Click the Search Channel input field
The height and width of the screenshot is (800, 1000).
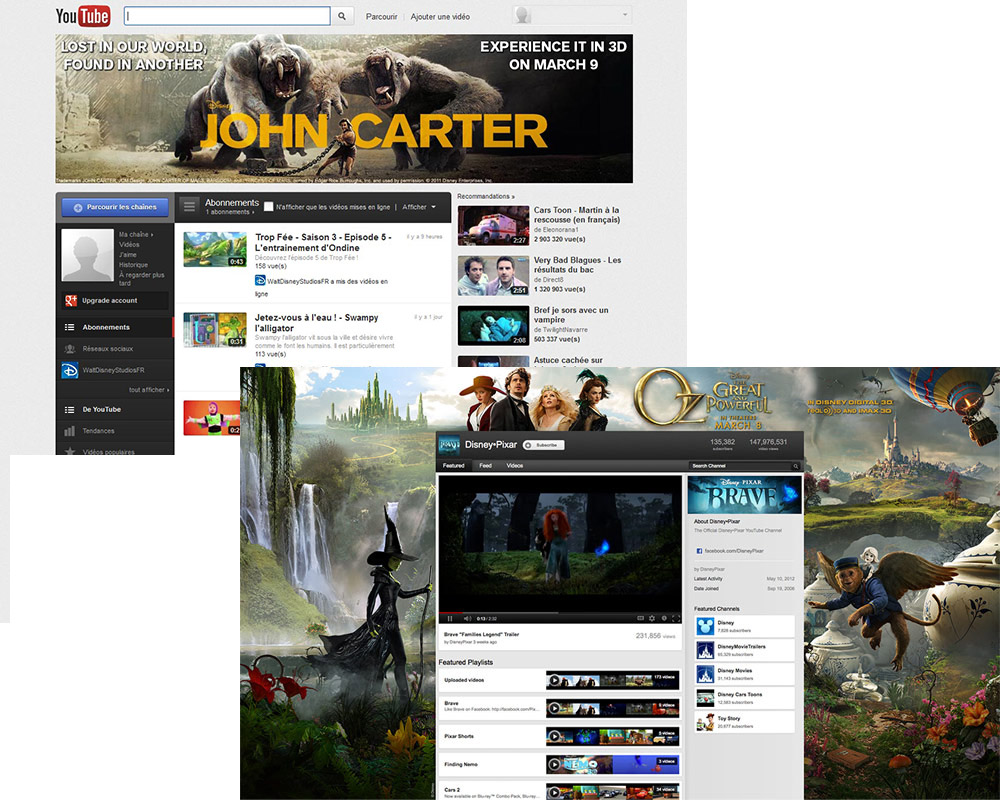(x=740, y=466)
